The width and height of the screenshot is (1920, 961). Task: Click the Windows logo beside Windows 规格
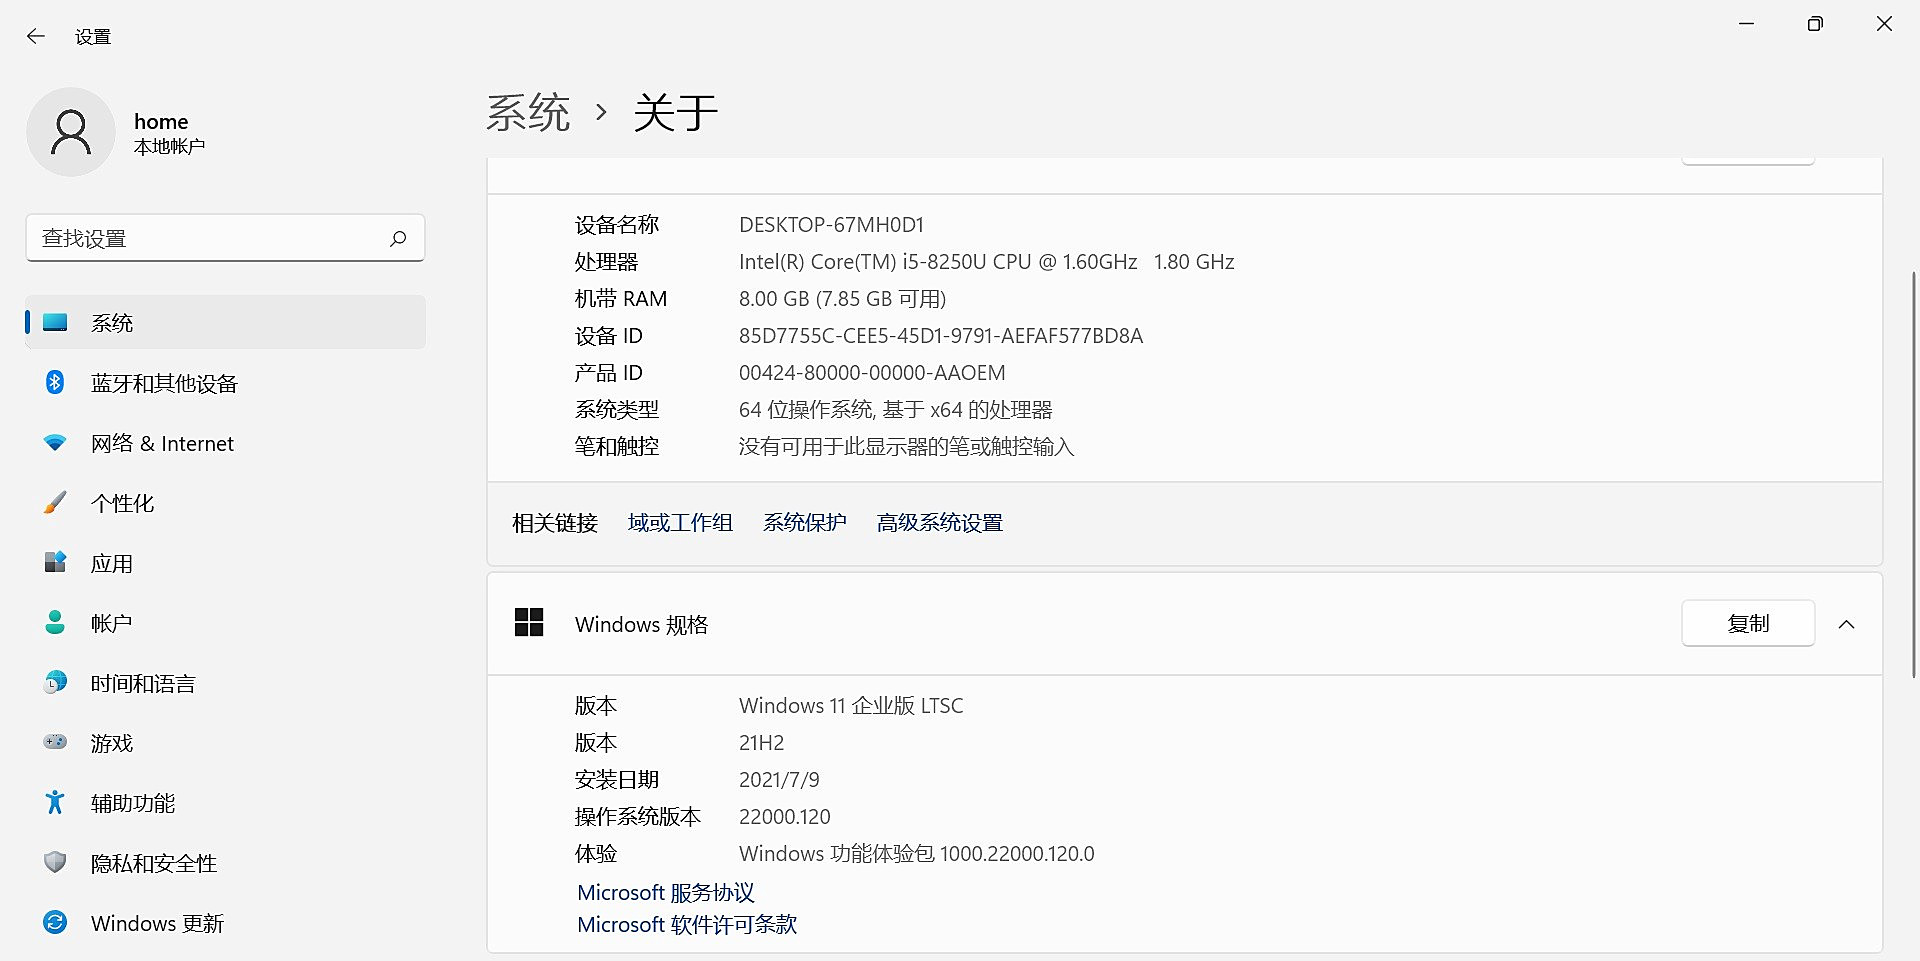tap(529, 623)
